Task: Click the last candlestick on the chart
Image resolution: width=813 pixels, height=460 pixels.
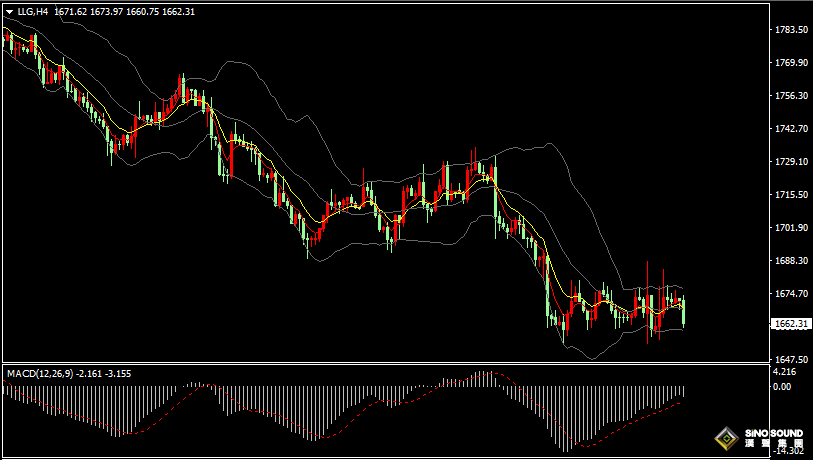Action: pos(684,311)
